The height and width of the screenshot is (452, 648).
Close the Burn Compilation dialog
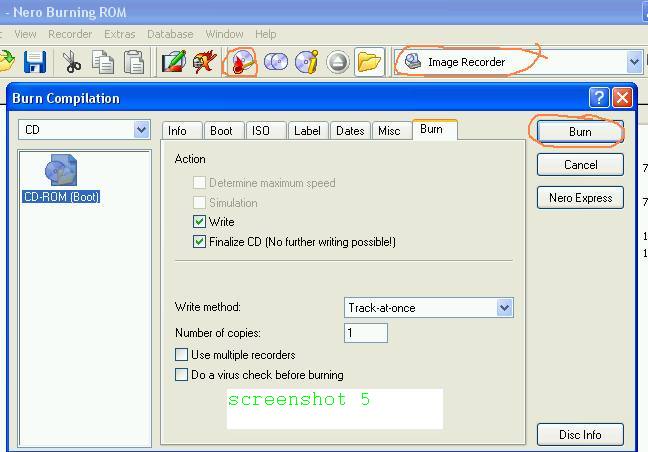click(x=622, y=98)
